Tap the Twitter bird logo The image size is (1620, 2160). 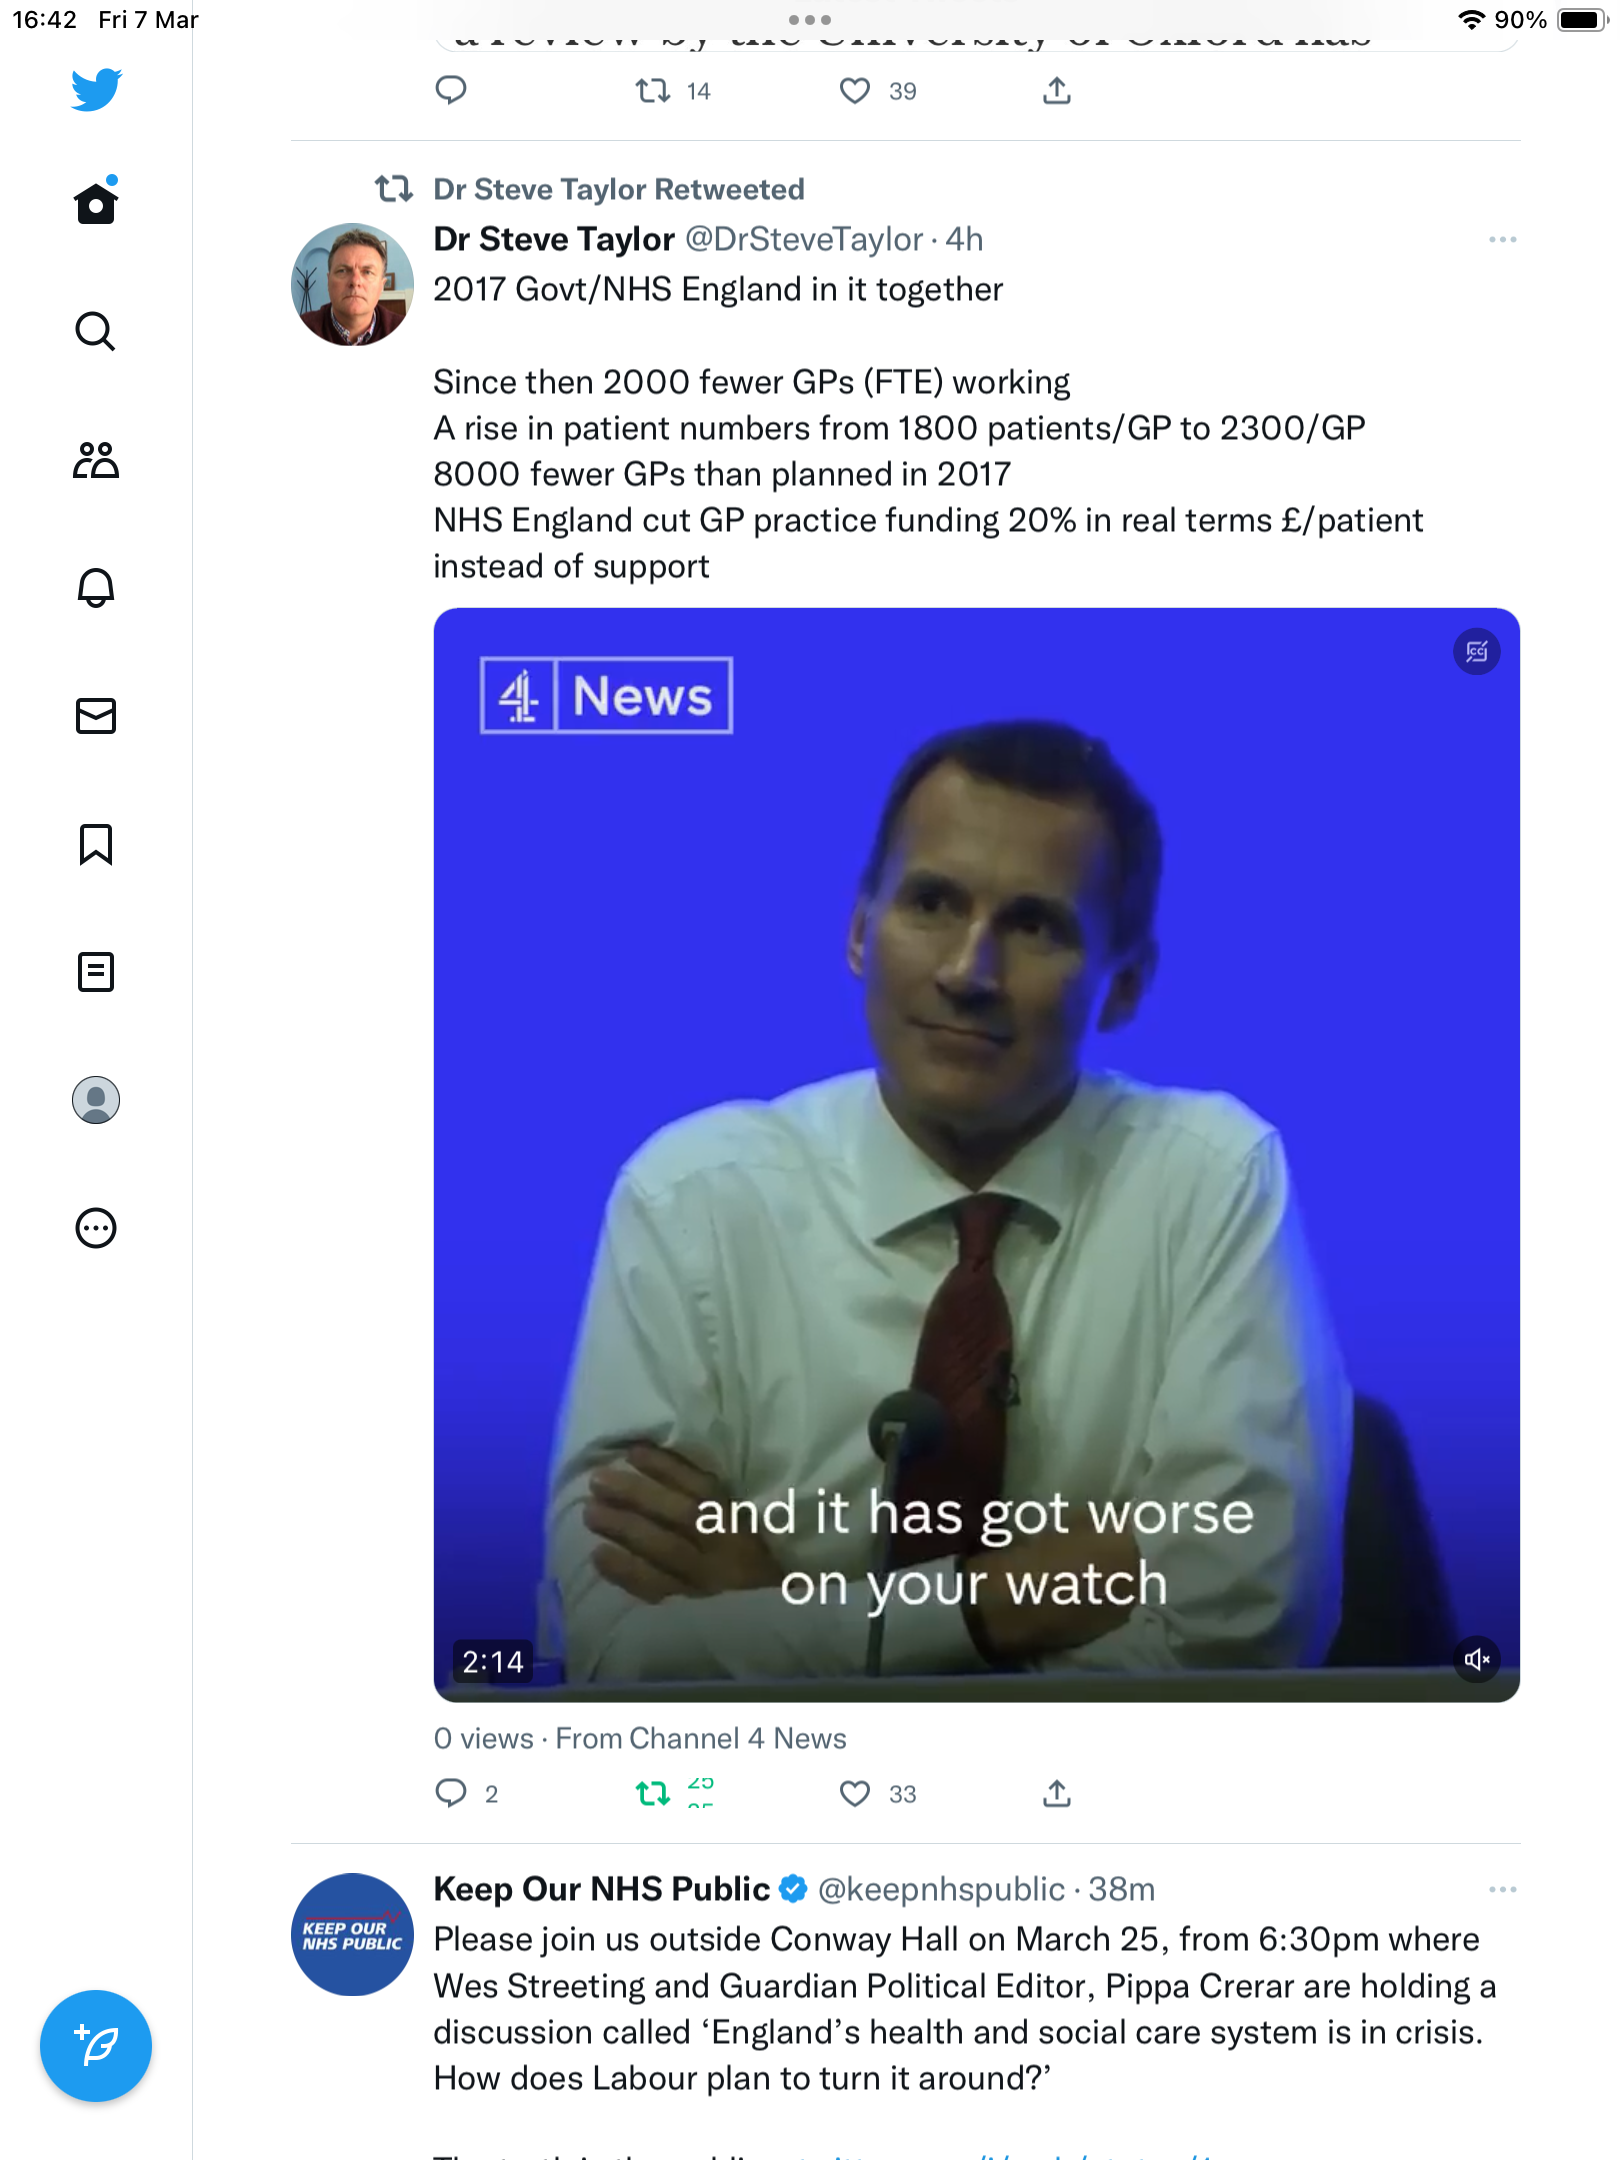pyautogui.click(x=96, y=90)
